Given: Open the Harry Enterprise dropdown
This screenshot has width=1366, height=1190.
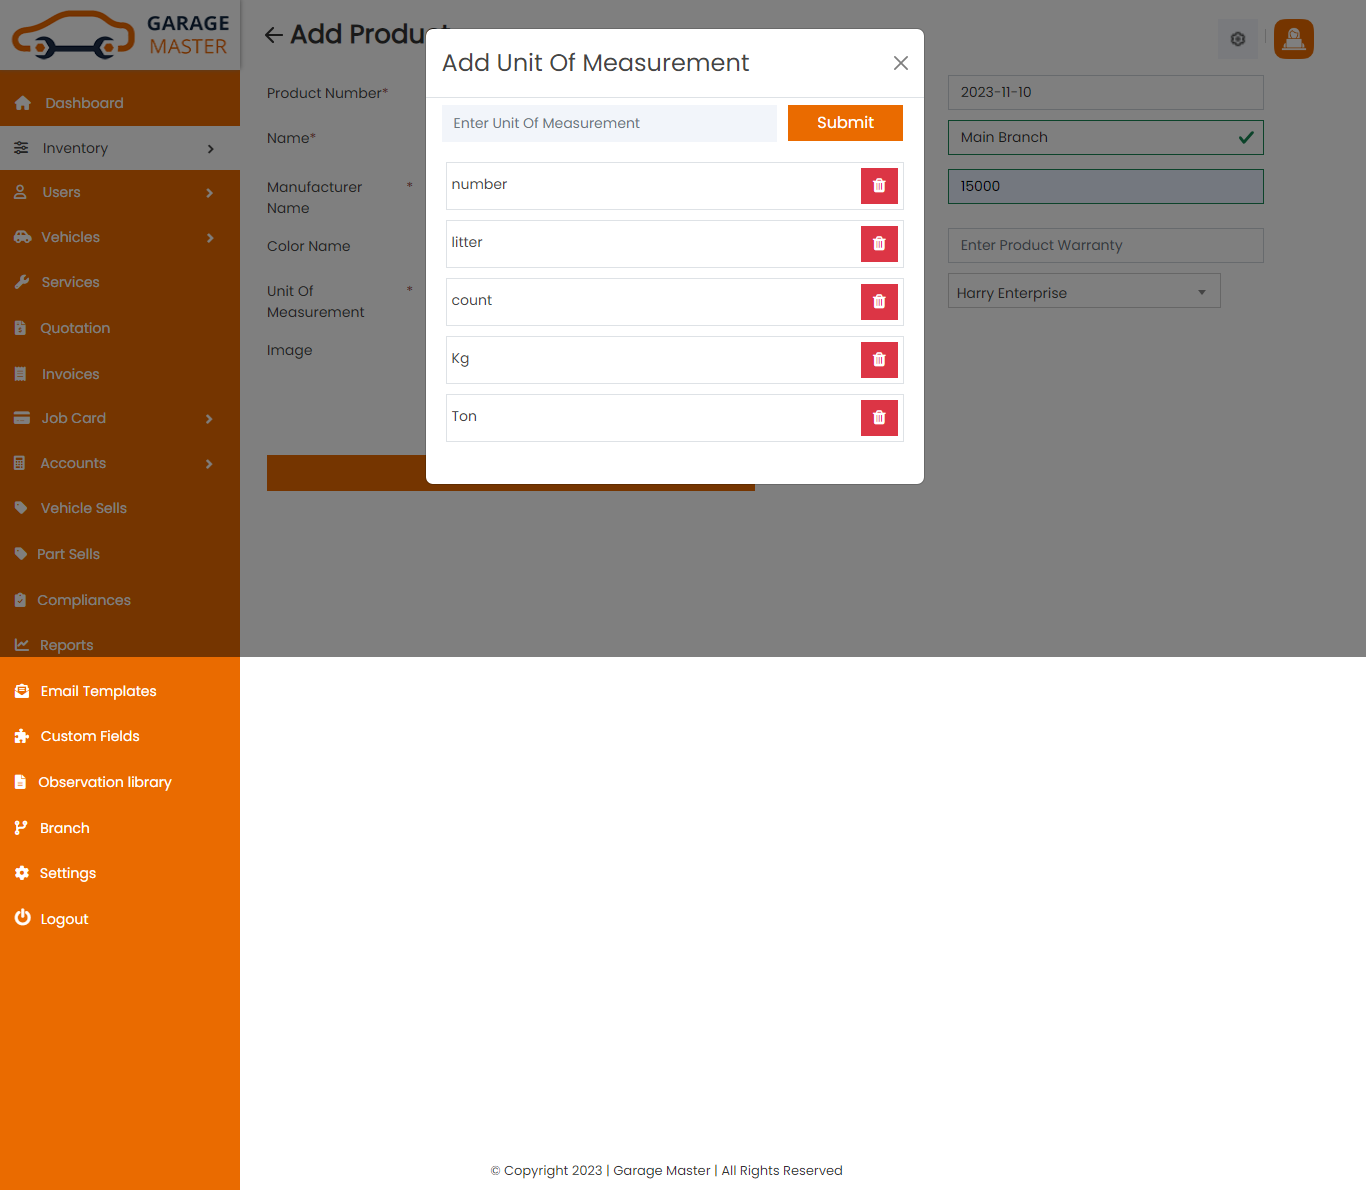Looking at the screenshot, I should (x=1083, y=292).
